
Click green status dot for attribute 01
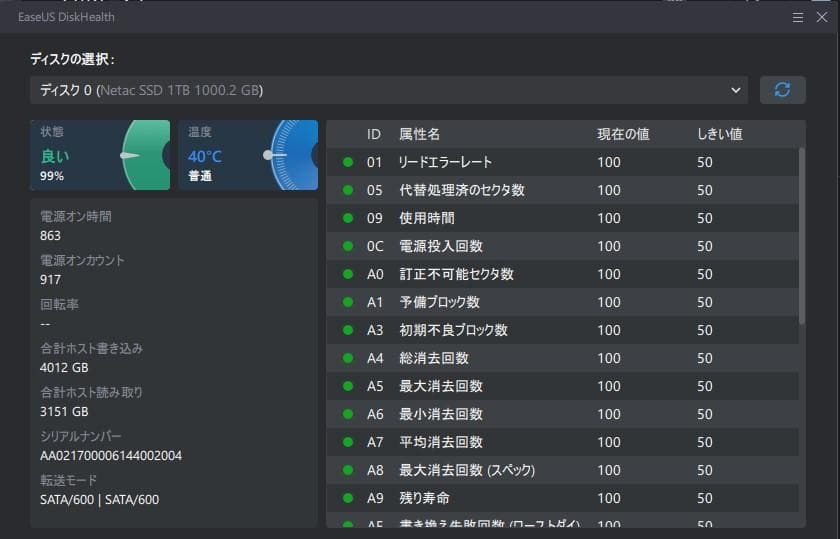pos(348,162)
